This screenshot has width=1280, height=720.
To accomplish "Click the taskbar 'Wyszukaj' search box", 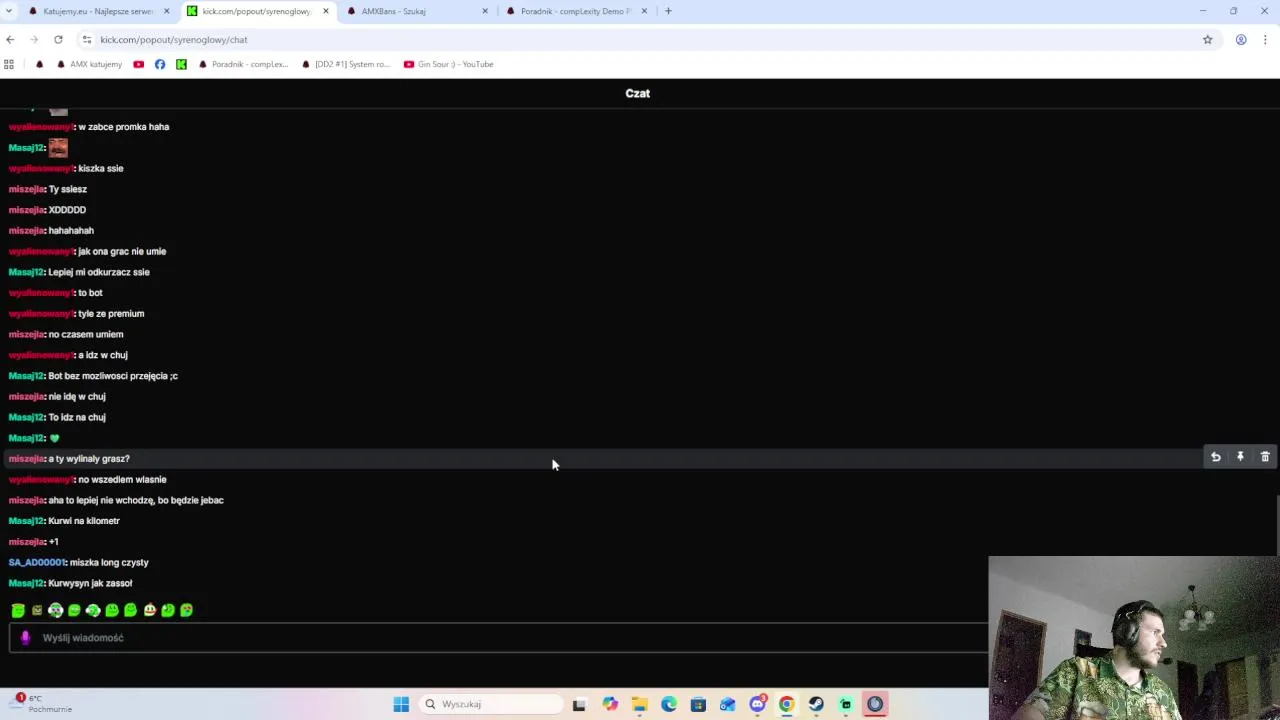I will coord(491,704).
